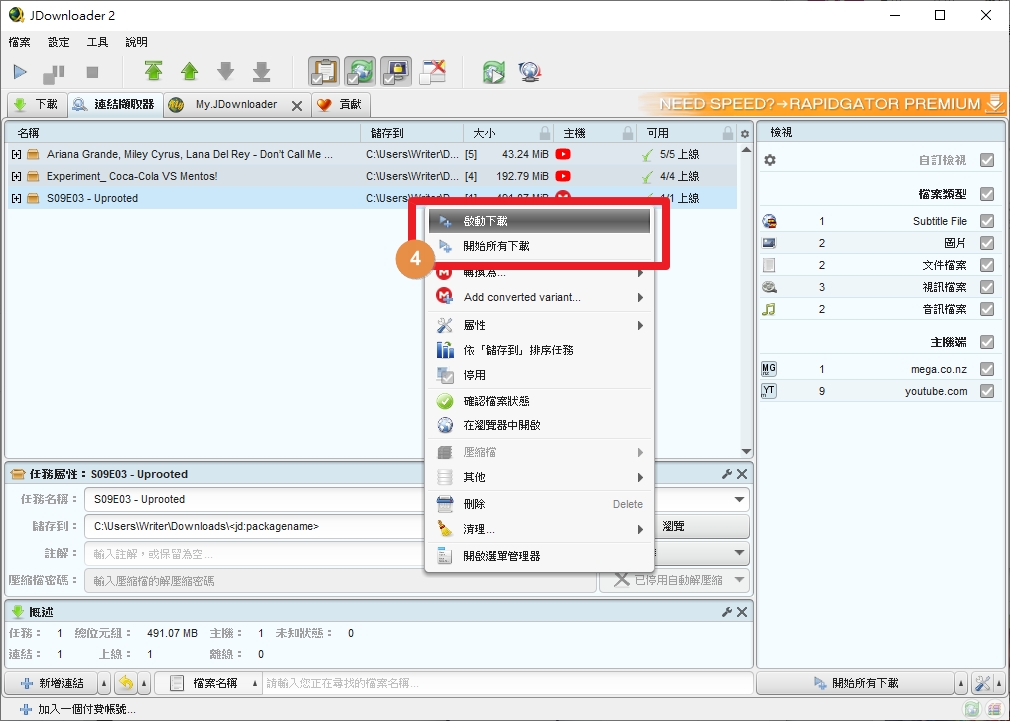Choose 在瀏覽器中開啟 menu entry
Screen dimensions: 1010x721
pos(539,425)
